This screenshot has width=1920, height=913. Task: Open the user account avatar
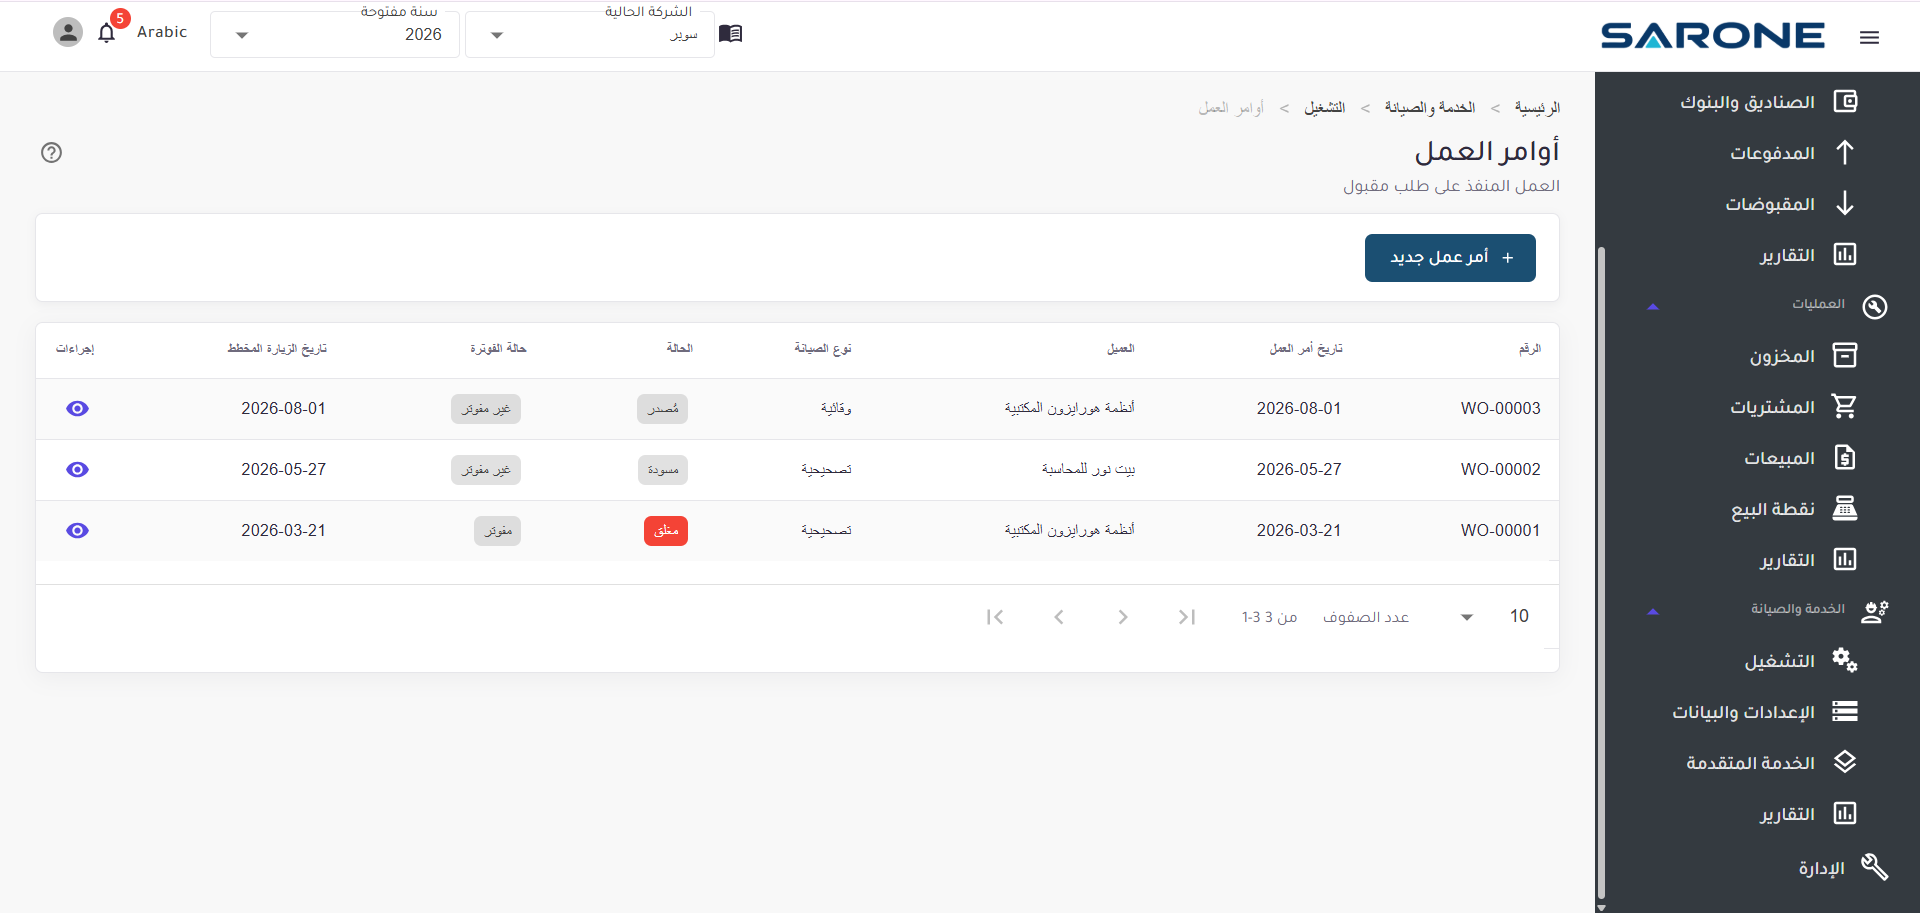click(67, 33)
